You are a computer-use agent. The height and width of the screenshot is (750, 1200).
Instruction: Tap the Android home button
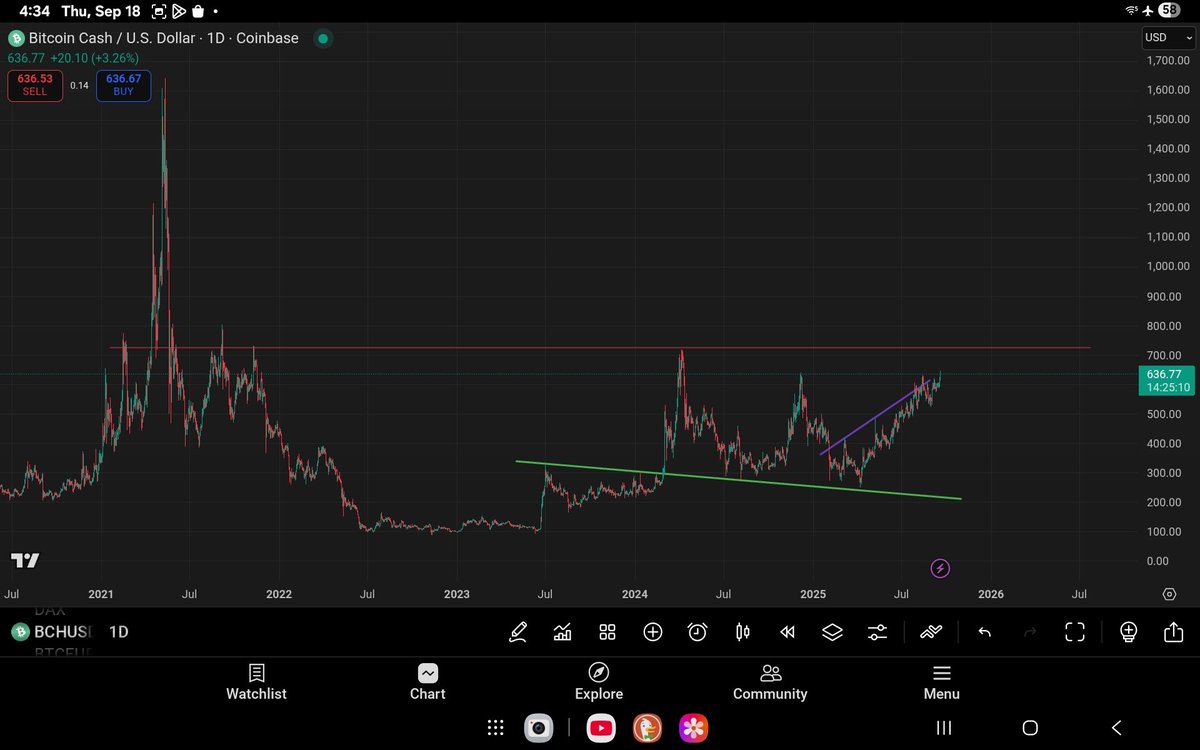tap(1030, 728)
